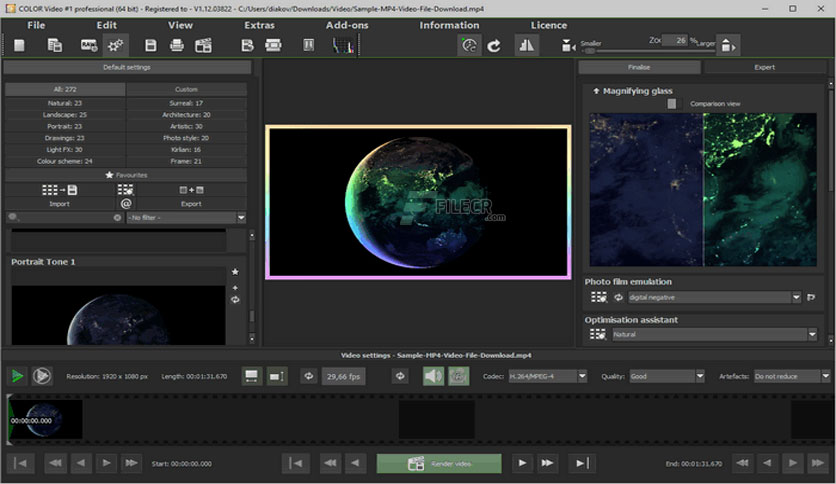Show the histogram toolbar icon
Viewport: 836px width, 484px height.
click(x=343, y=45)
